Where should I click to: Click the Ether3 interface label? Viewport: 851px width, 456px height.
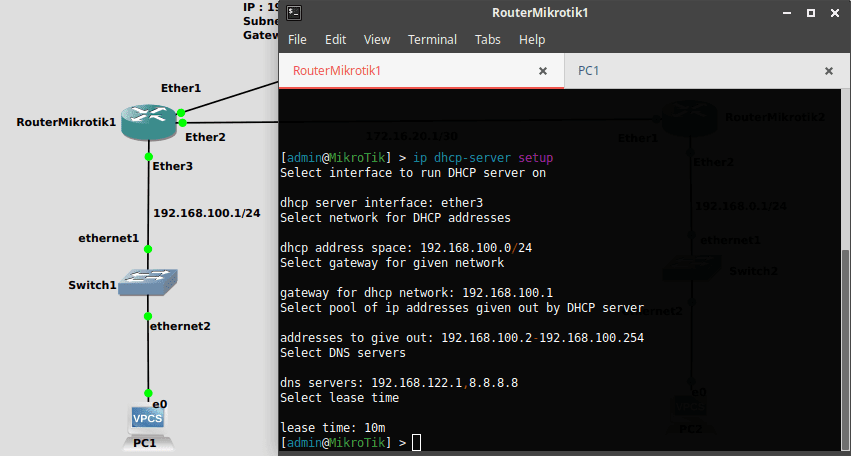click(x=173, y=166)
